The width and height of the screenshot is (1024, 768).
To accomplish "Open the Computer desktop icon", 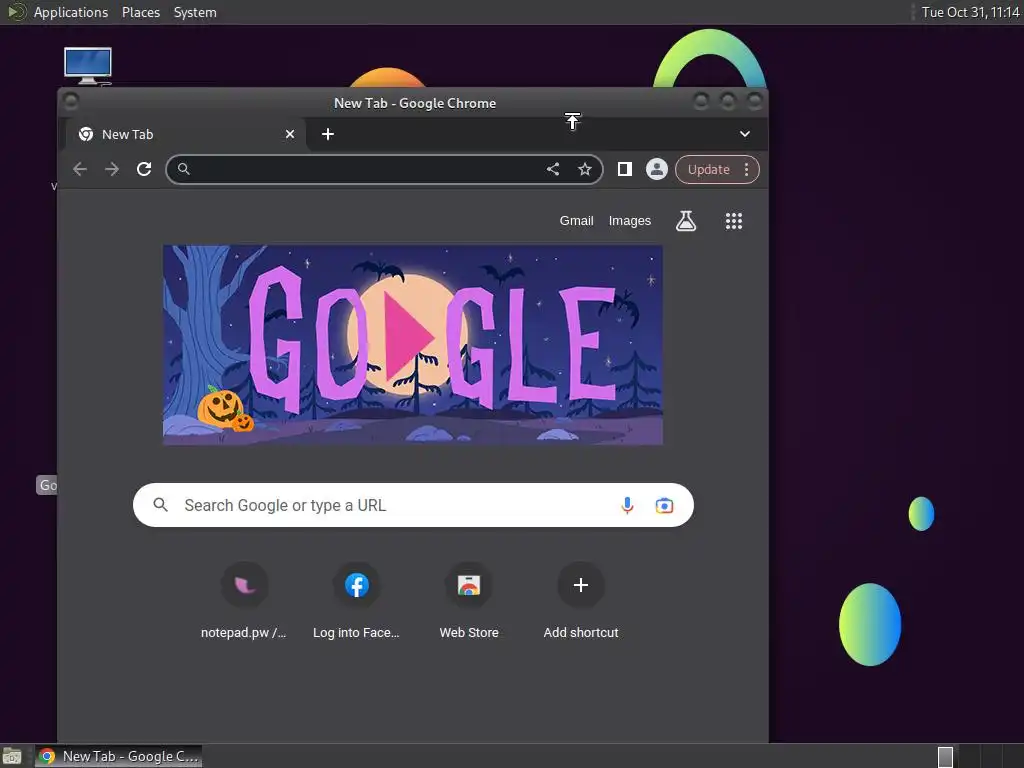I will 88,65.
